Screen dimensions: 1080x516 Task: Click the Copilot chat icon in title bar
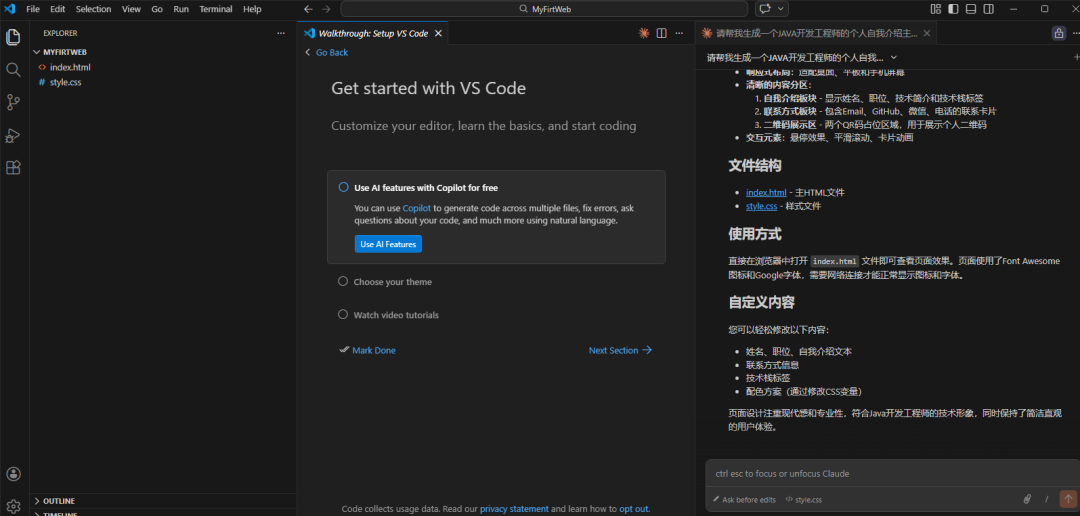765,9
